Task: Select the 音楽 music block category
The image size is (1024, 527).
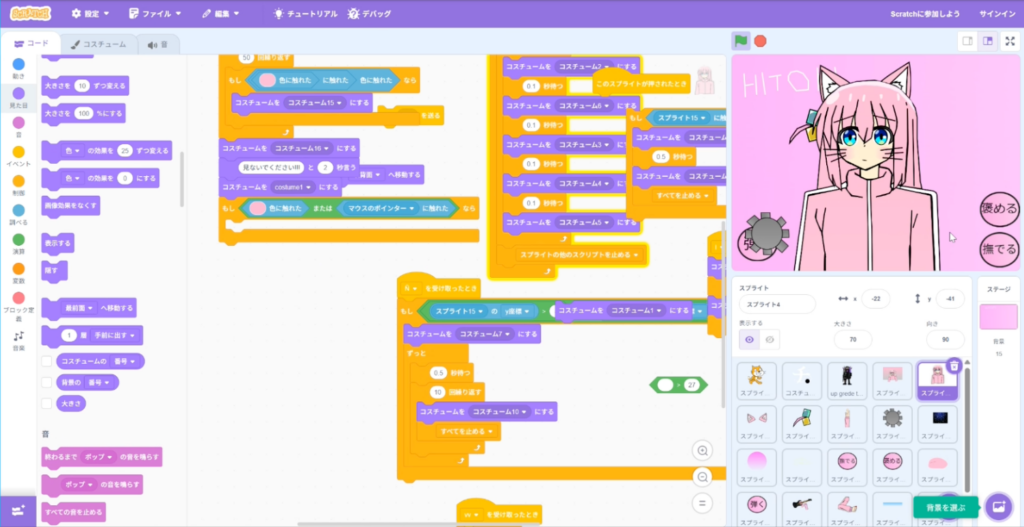Action: tap(18, 340)
